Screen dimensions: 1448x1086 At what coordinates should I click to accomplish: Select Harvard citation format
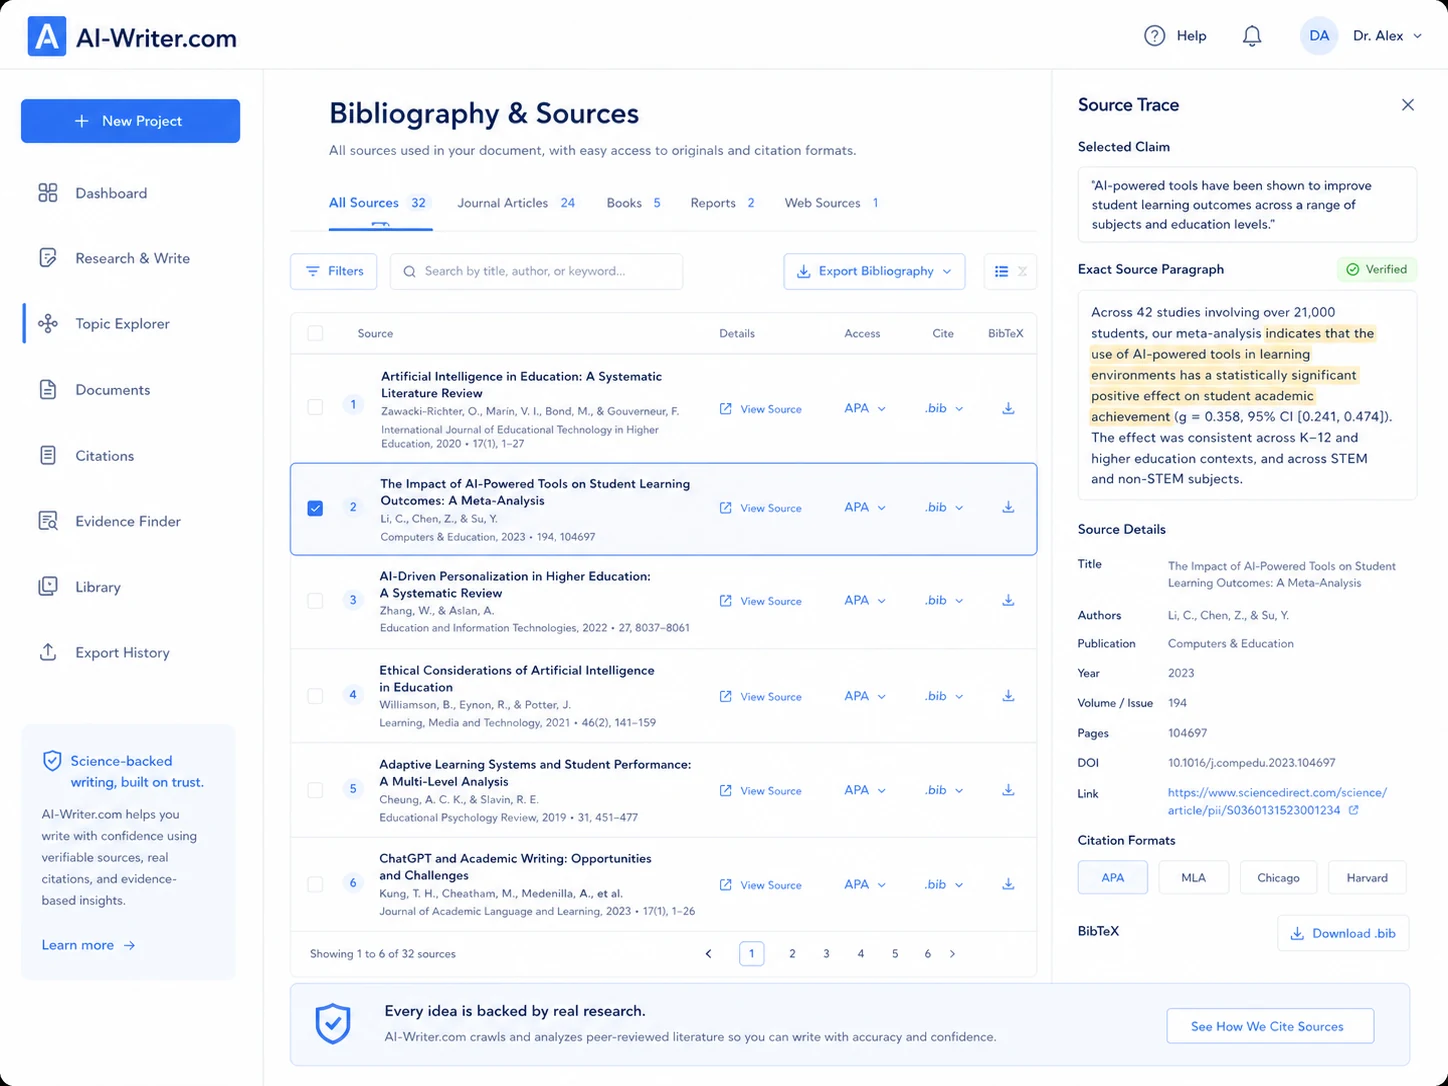tap(1367, 877)
